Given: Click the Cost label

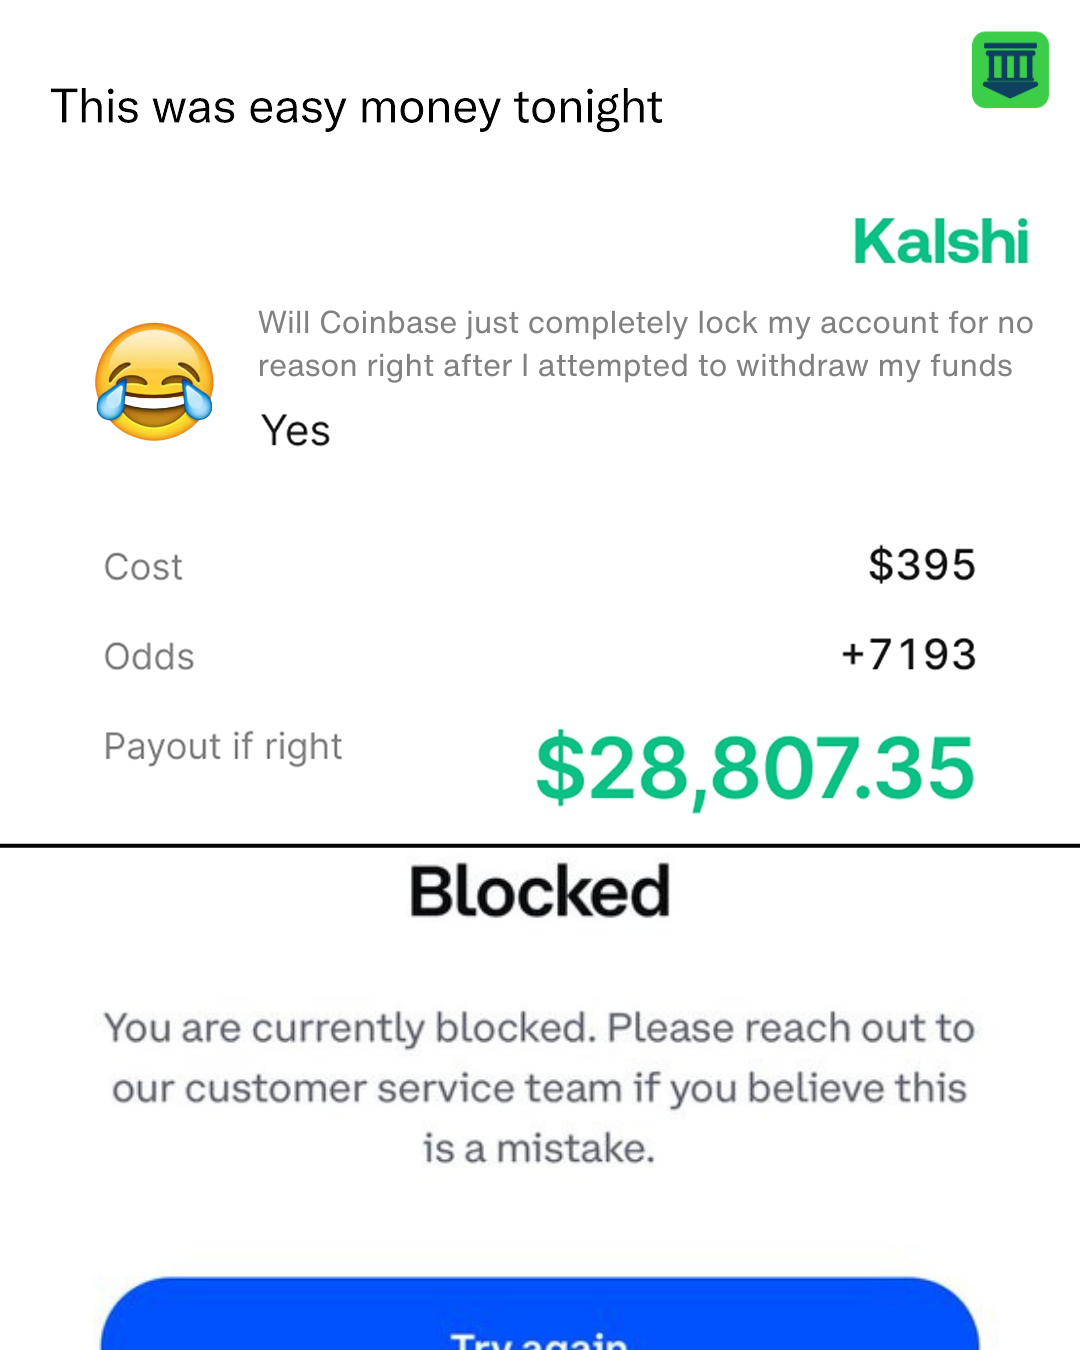Looking at the screenshot, I should 143,567.
